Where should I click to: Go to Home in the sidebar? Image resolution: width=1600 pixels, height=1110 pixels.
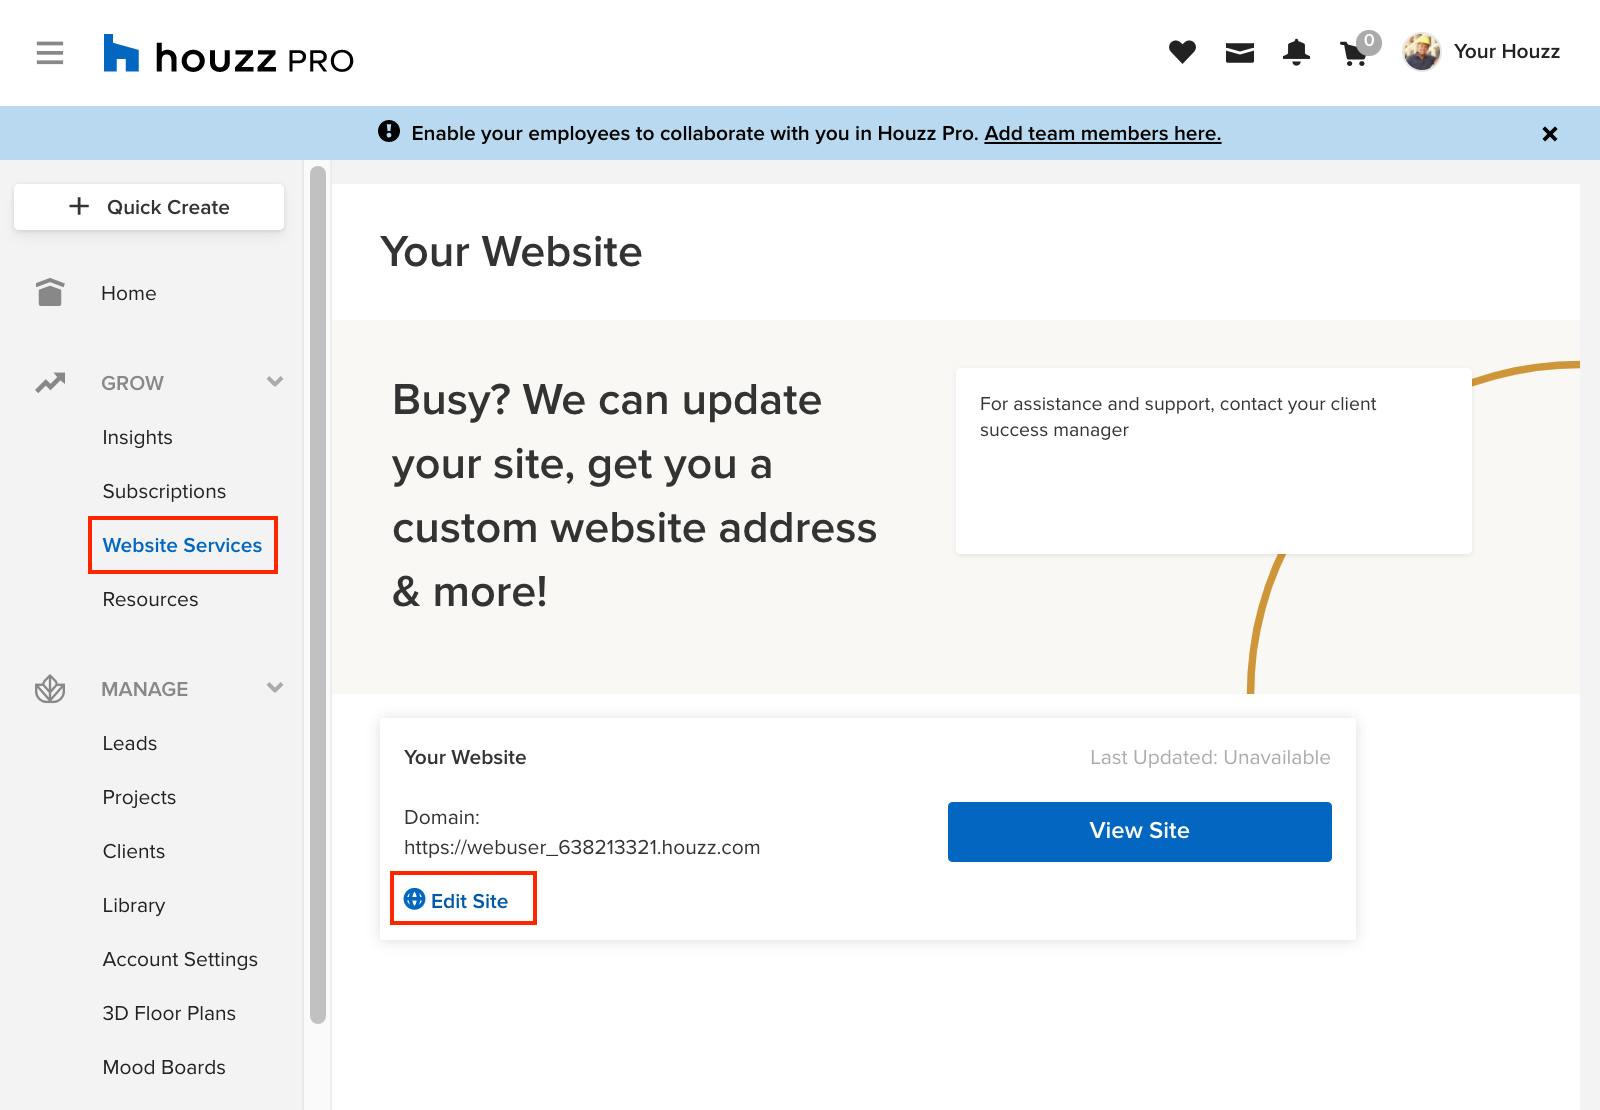pos(128,293)
